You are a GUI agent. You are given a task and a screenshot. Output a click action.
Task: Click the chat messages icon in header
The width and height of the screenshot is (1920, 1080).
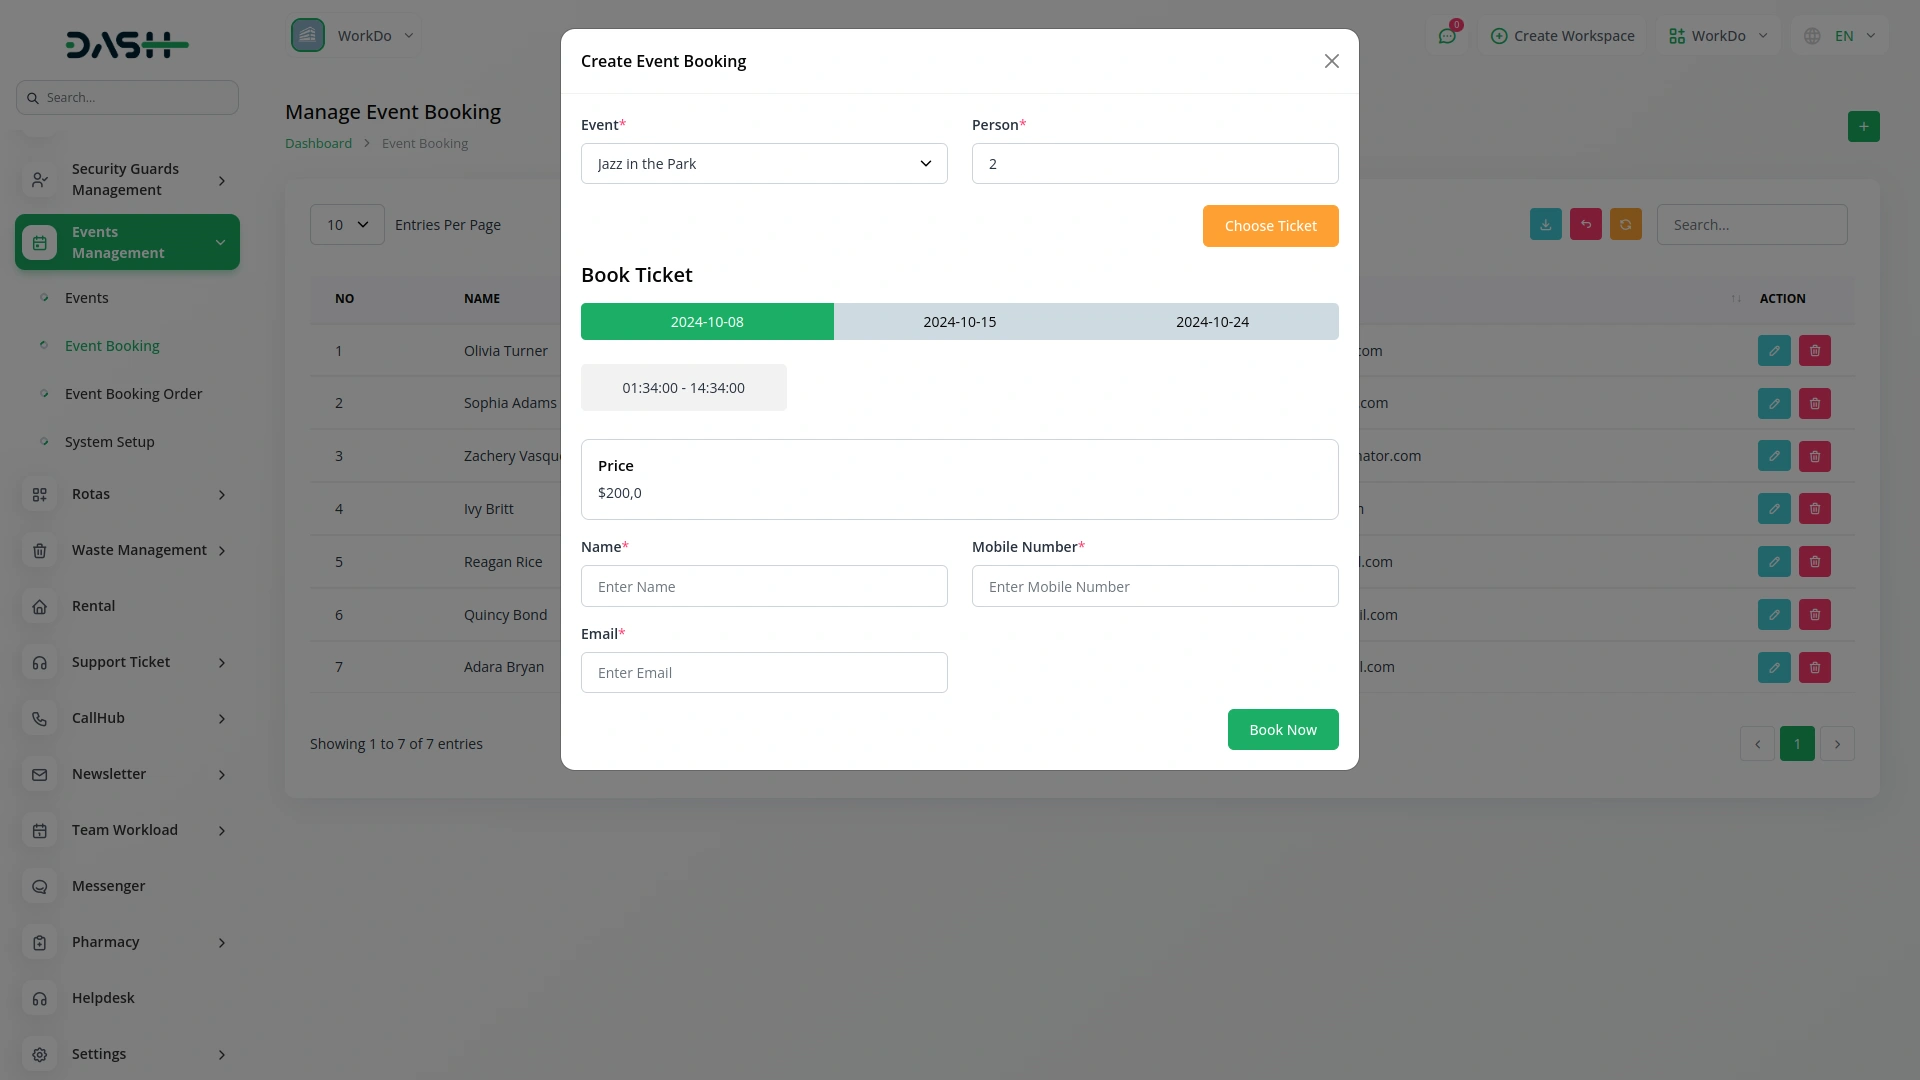pos(1446,36)
